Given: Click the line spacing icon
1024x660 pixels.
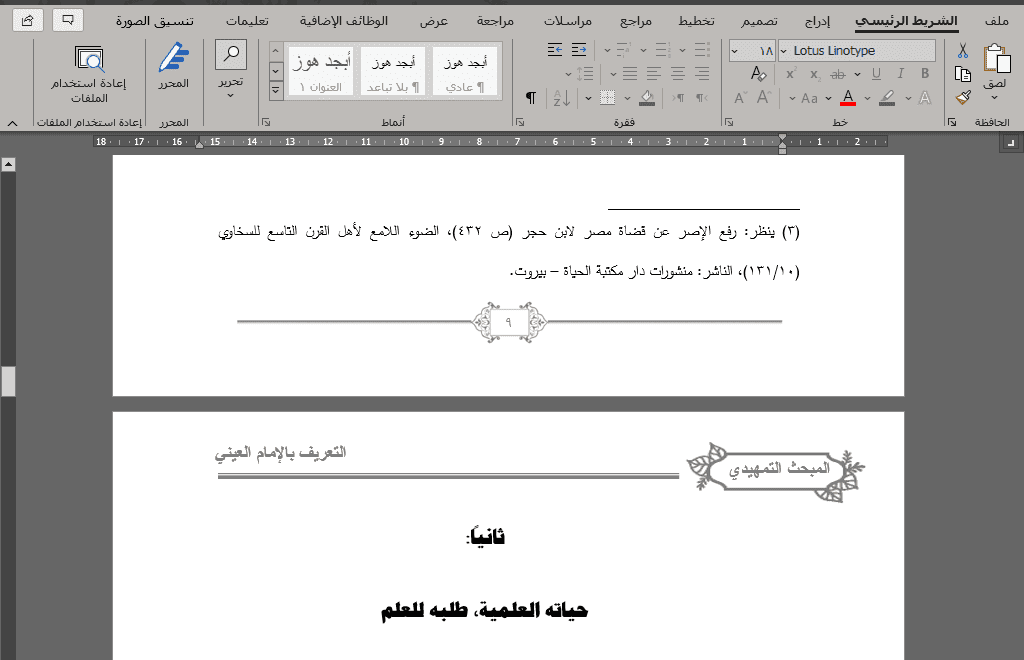Looking at the screenshot, I should point(585,74).
